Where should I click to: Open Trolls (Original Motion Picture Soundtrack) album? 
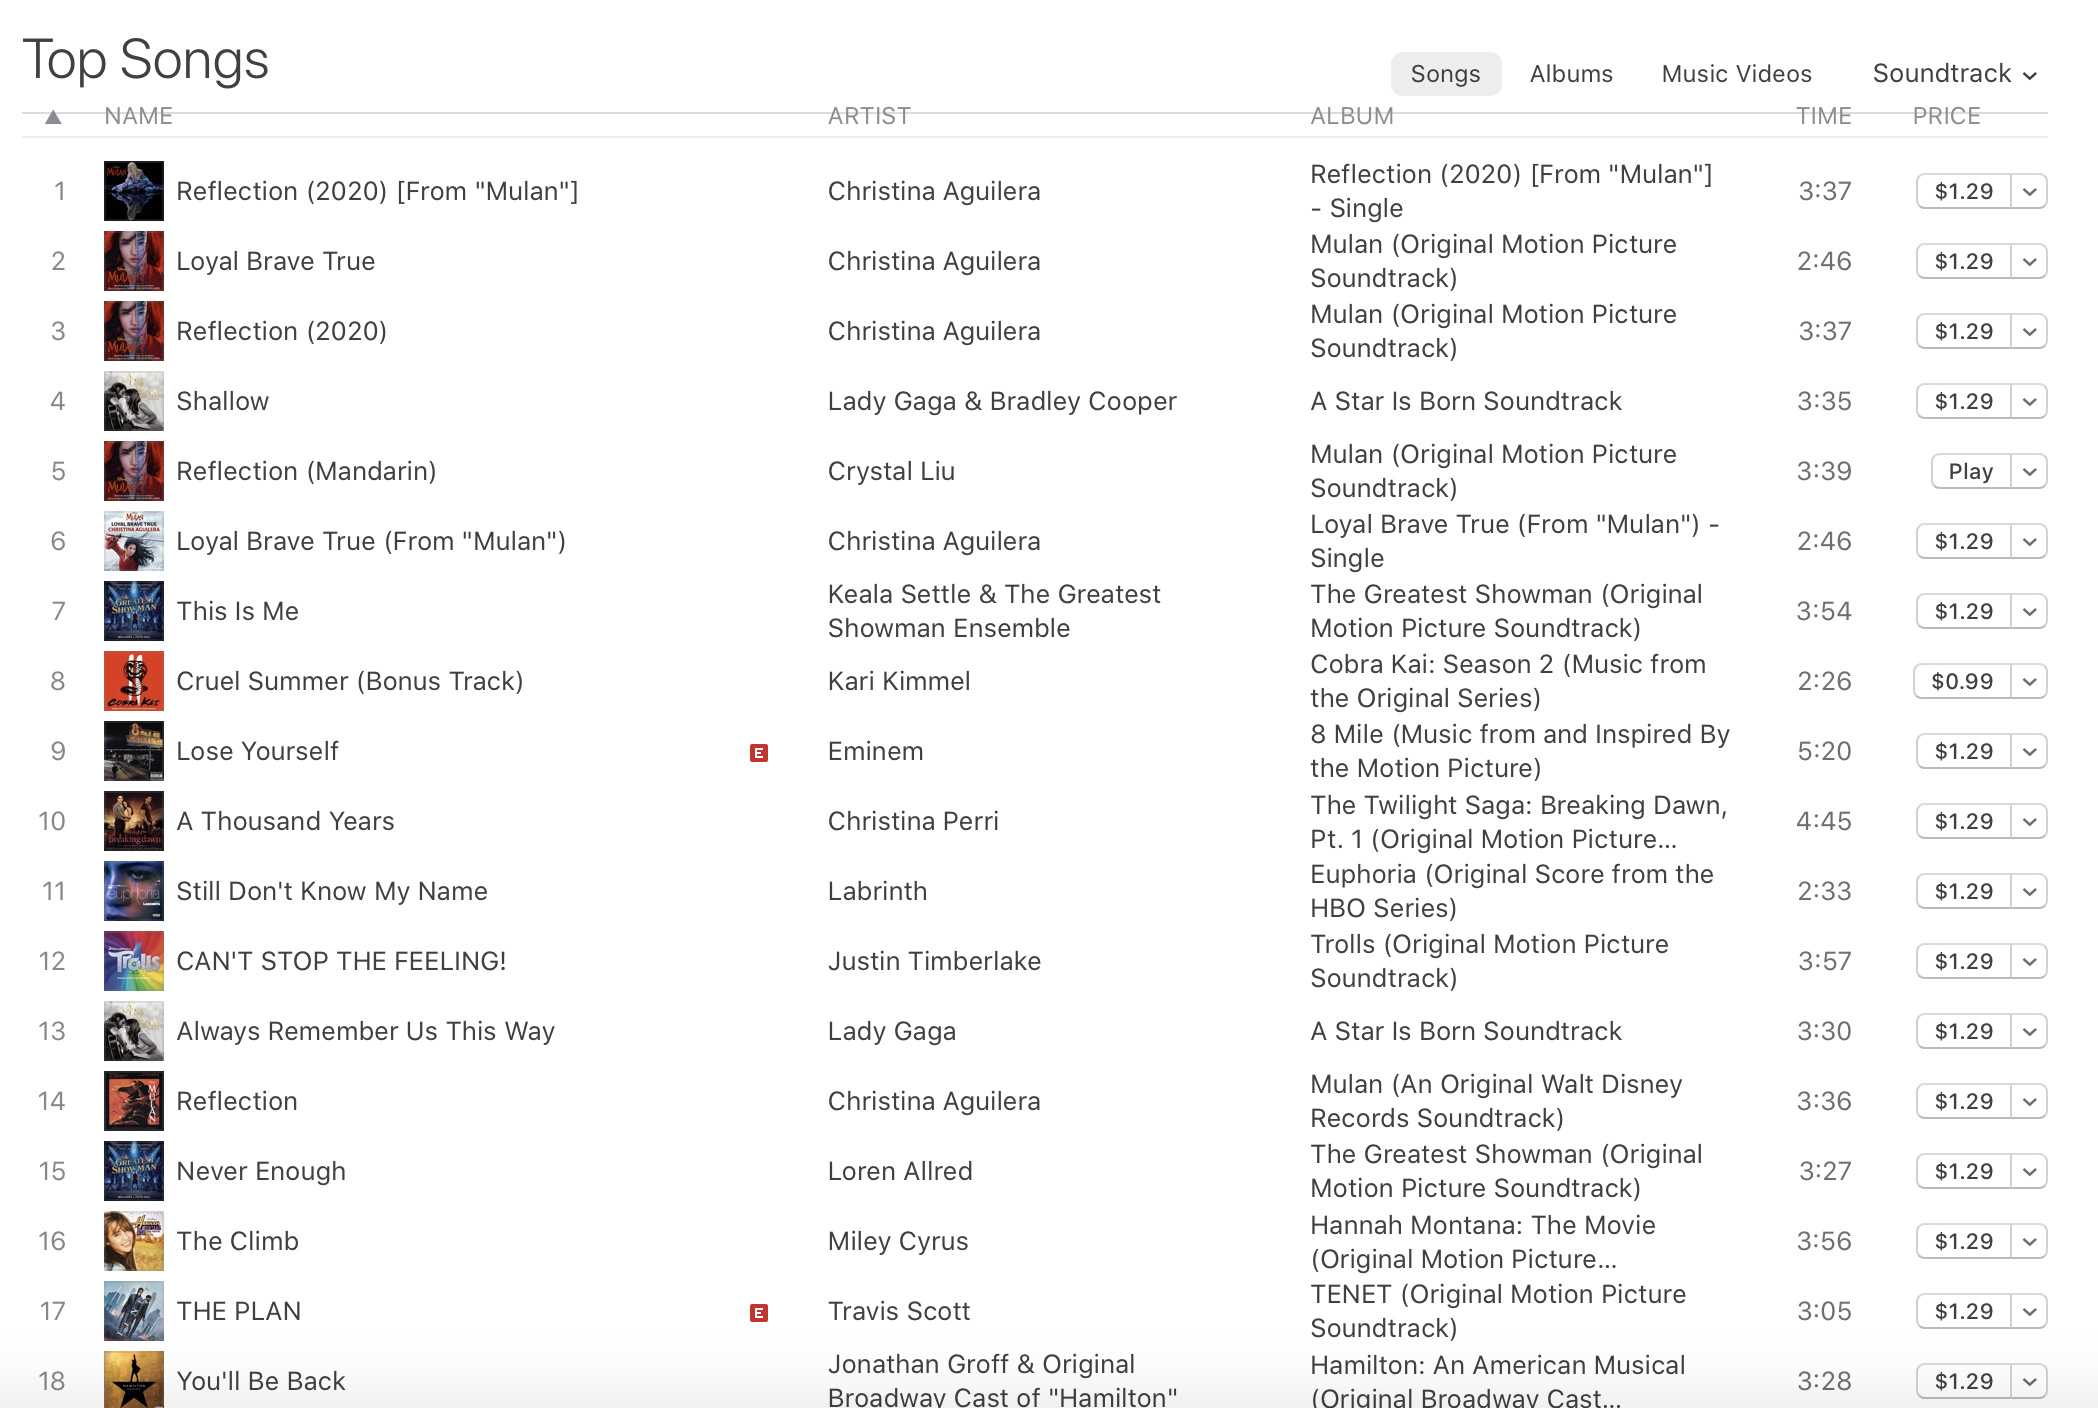1490,961
